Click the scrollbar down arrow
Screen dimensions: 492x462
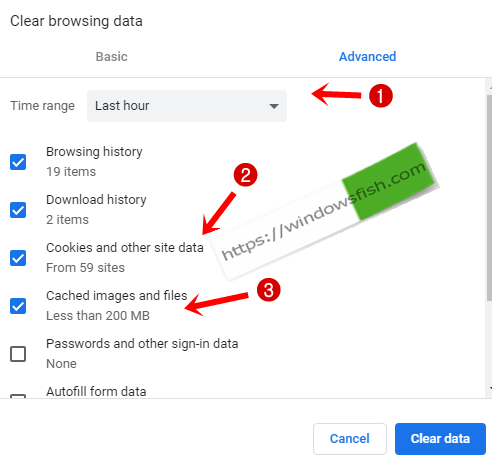point(490,388)
